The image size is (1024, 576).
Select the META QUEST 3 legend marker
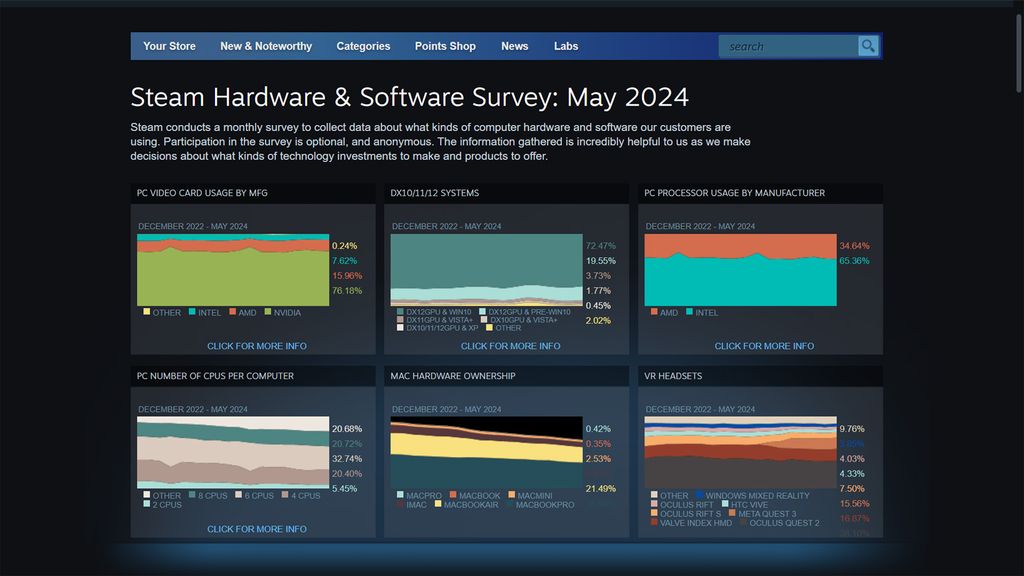pyautogui.click(x=732, y=513)
